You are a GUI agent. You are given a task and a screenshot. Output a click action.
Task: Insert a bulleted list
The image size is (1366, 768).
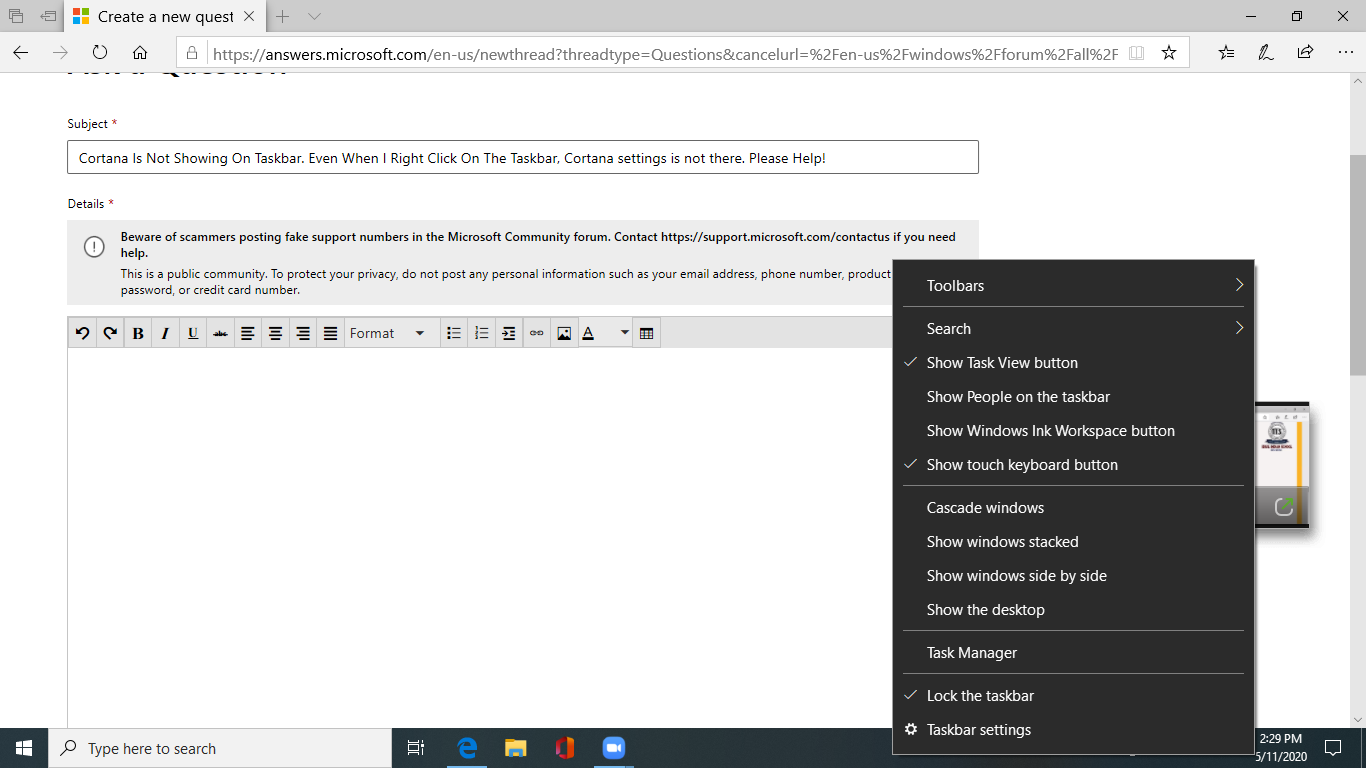[x=454, y=333]
